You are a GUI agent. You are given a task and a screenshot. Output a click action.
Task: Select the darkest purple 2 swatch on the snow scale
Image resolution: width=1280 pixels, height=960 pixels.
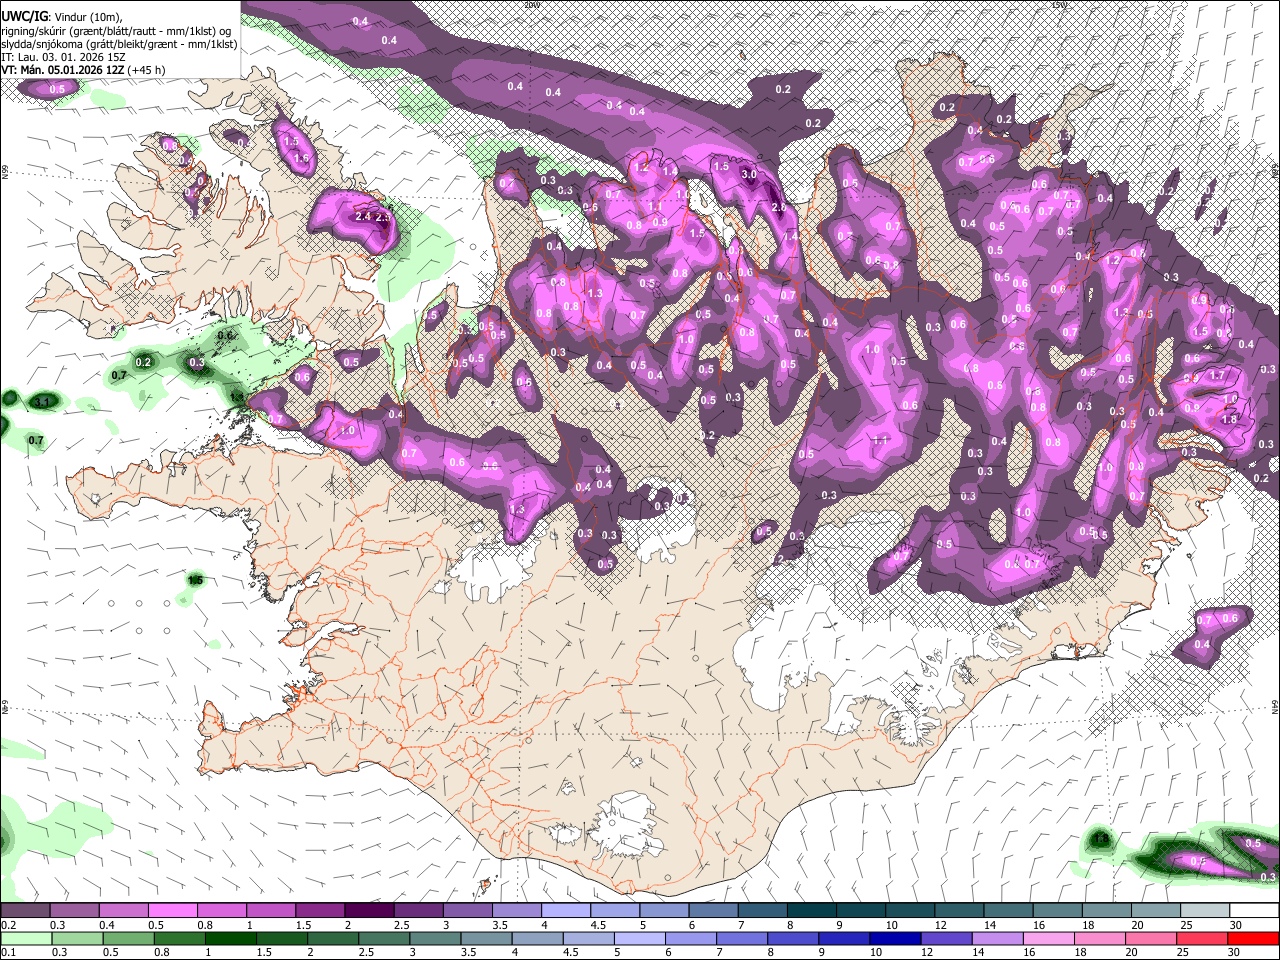tap(369, 910)
